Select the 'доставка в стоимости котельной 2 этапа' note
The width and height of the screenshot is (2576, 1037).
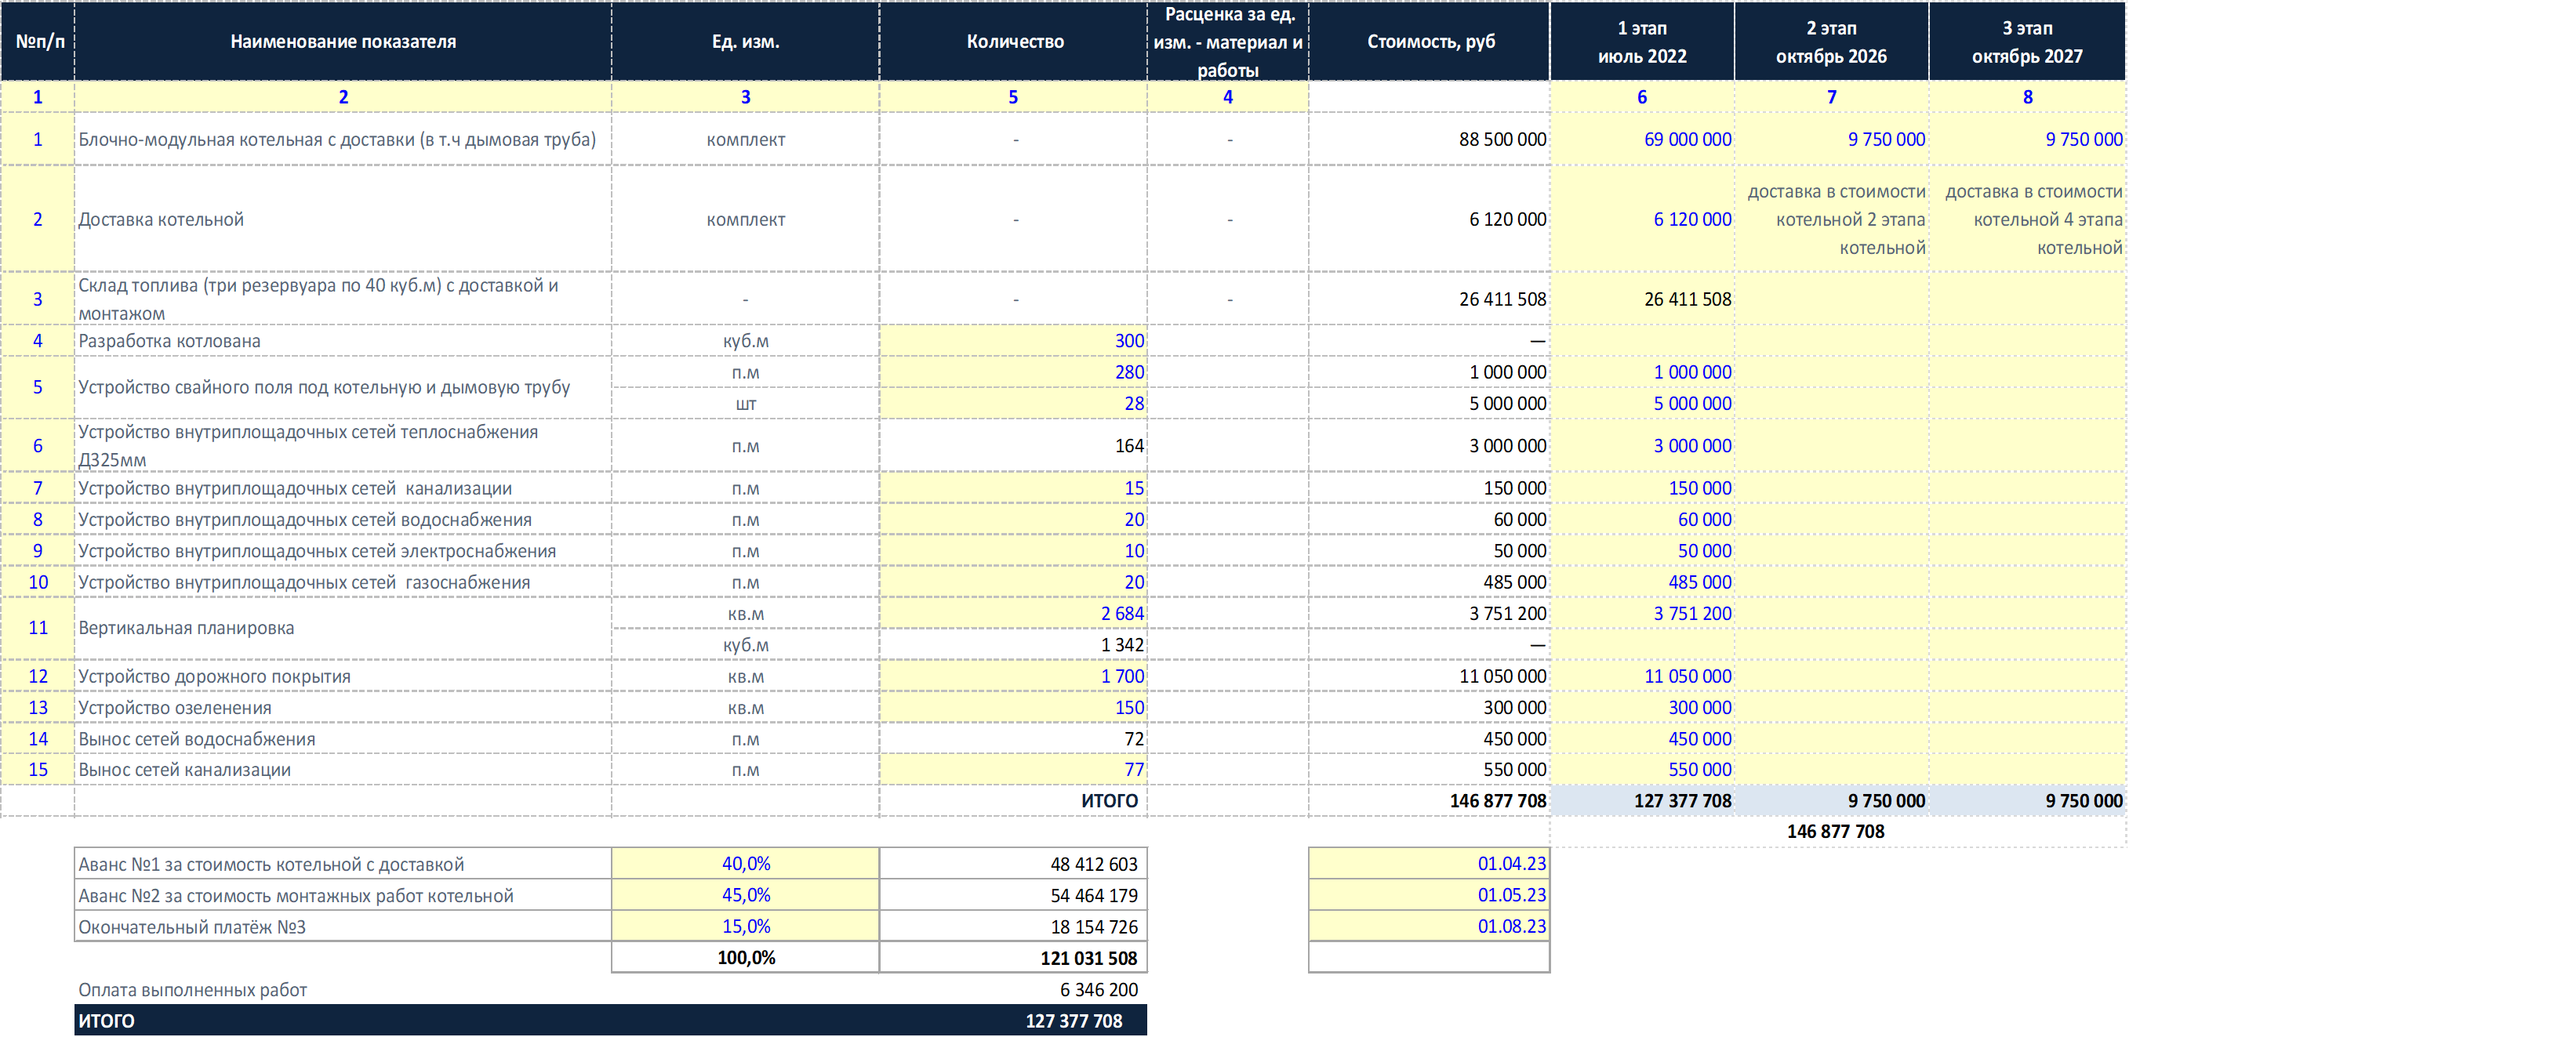pos(1831,219)
